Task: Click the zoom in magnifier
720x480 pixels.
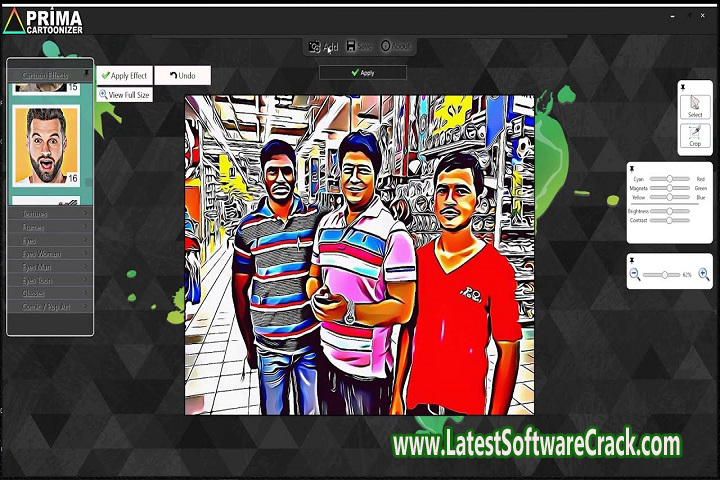Action: point(704,274)
